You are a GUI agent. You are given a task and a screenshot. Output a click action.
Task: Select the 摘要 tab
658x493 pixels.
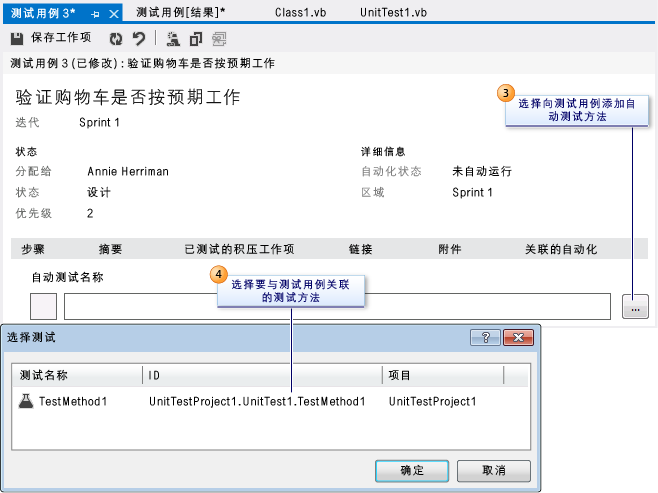point(110,249)
